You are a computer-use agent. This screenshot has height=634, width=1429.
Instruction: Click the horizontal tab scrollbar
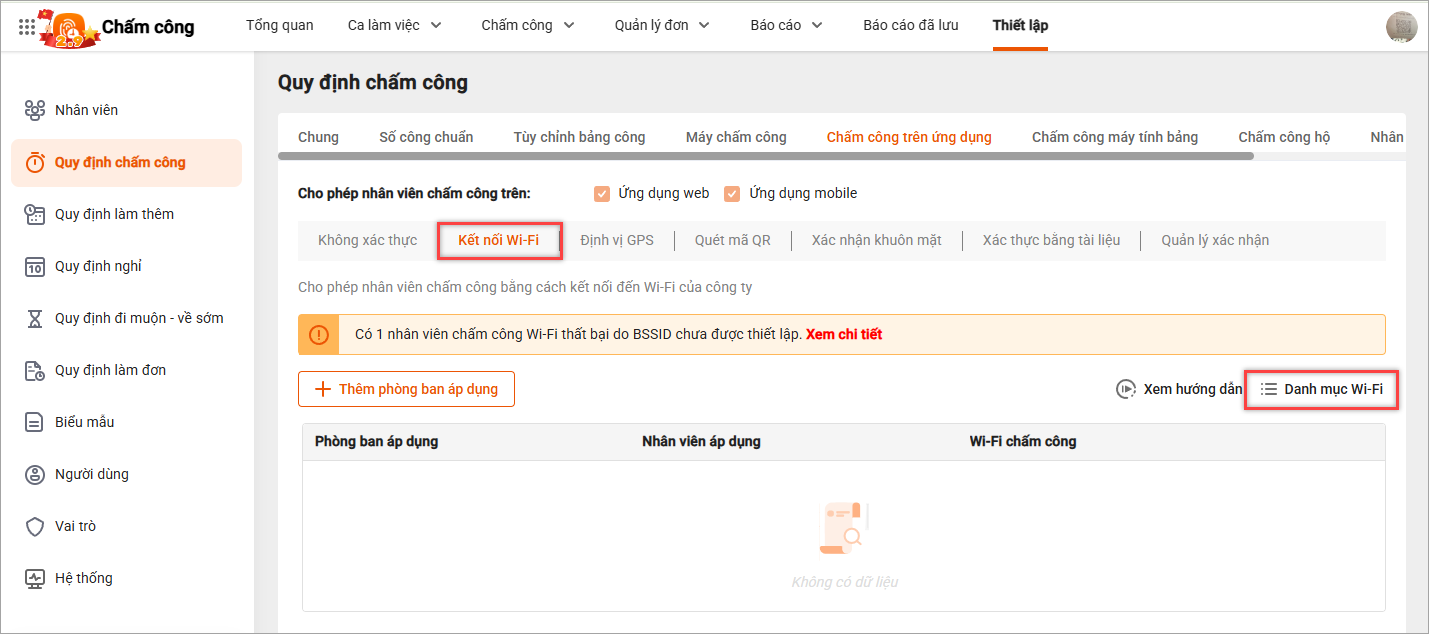tap(765, 156)
